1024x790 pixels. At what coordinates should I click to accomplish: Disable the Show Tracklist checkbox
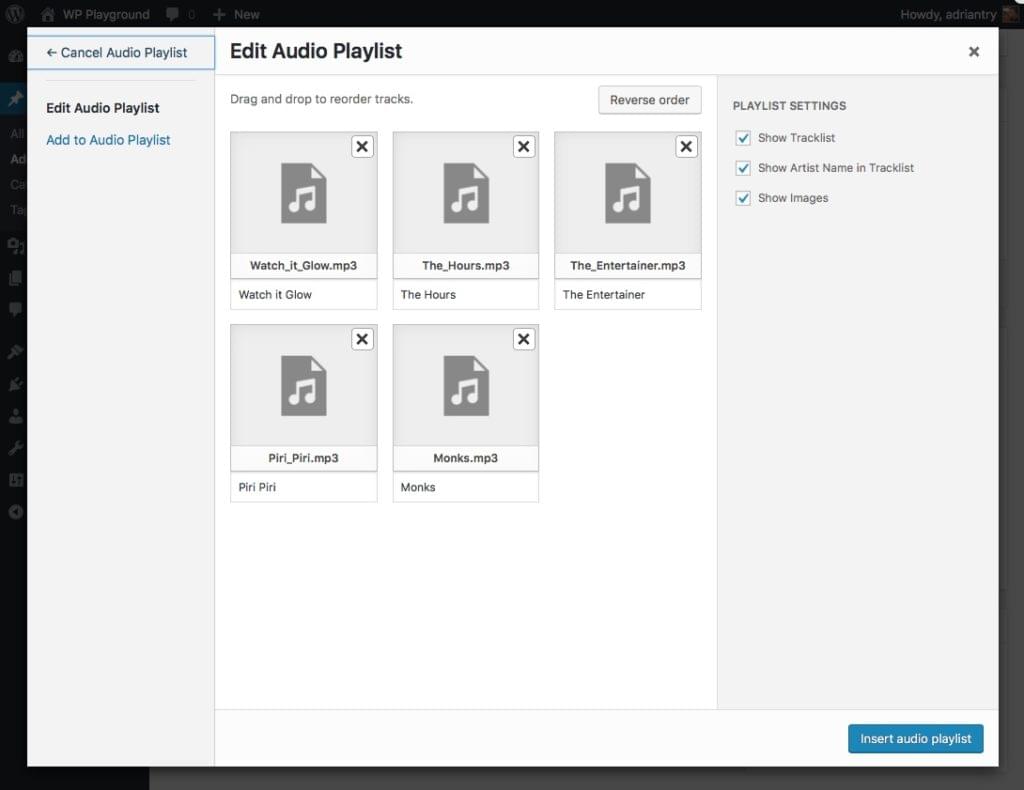tap(743, 137)
